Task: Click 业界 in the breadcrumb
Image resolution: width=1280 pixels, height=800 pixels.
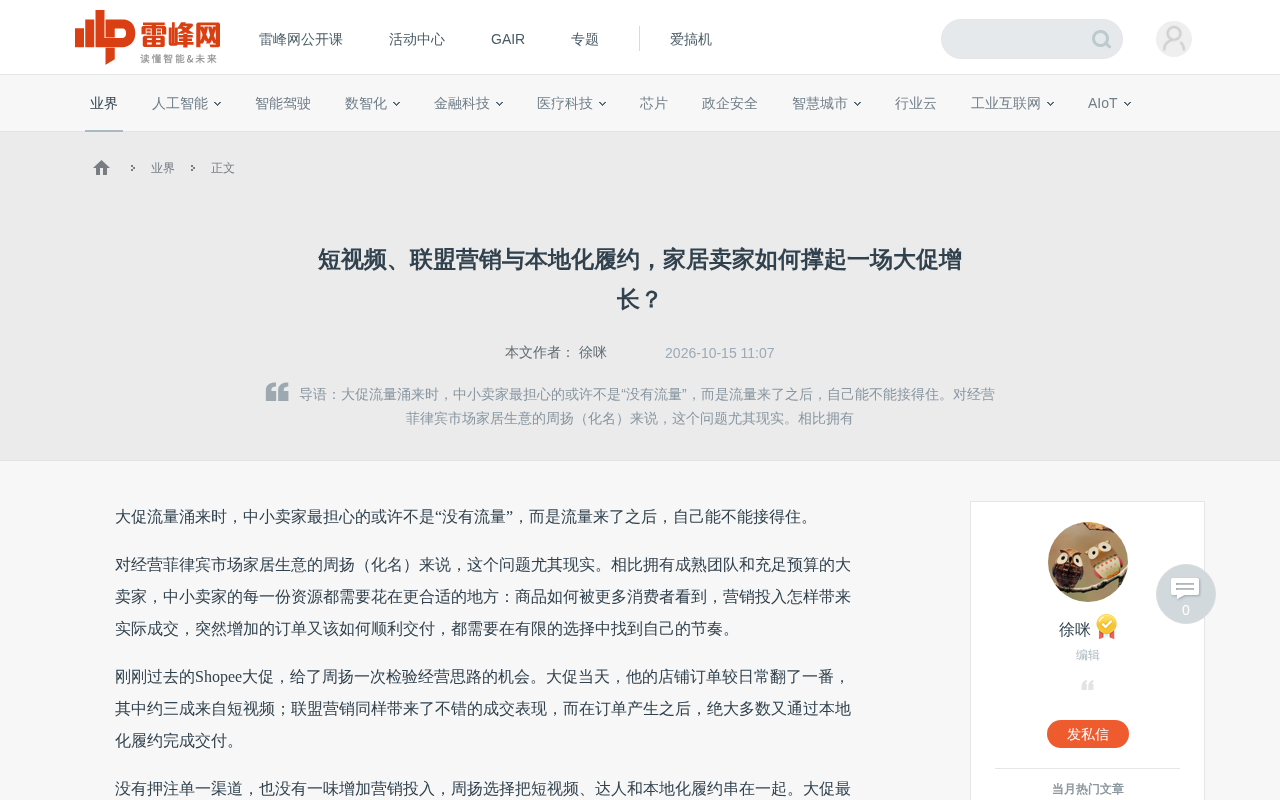Action: click(x=163, y=168)
